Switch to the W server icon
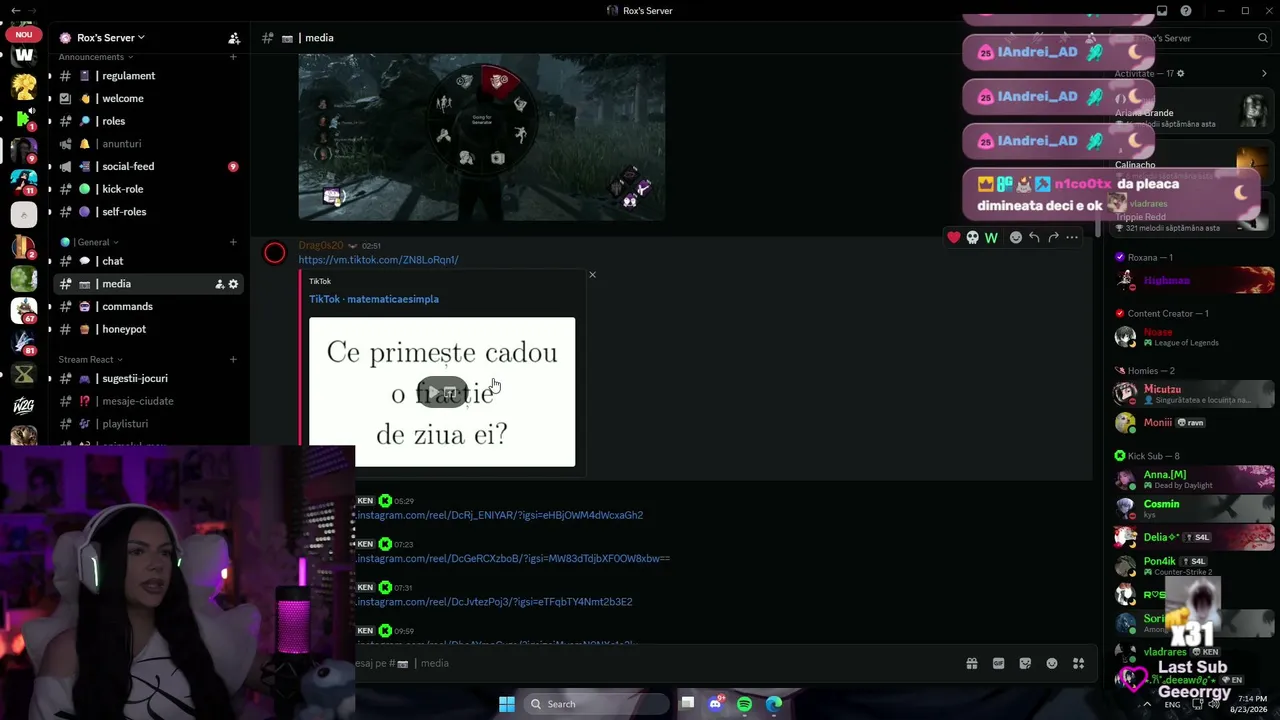Screen dimensions: 1280x720 click(24, 56)
